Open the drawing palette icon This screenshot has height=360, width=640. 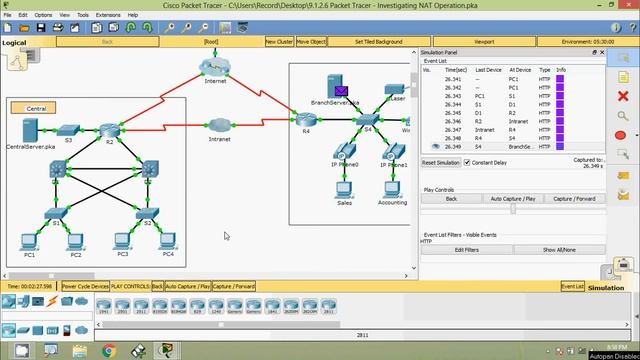225,28
